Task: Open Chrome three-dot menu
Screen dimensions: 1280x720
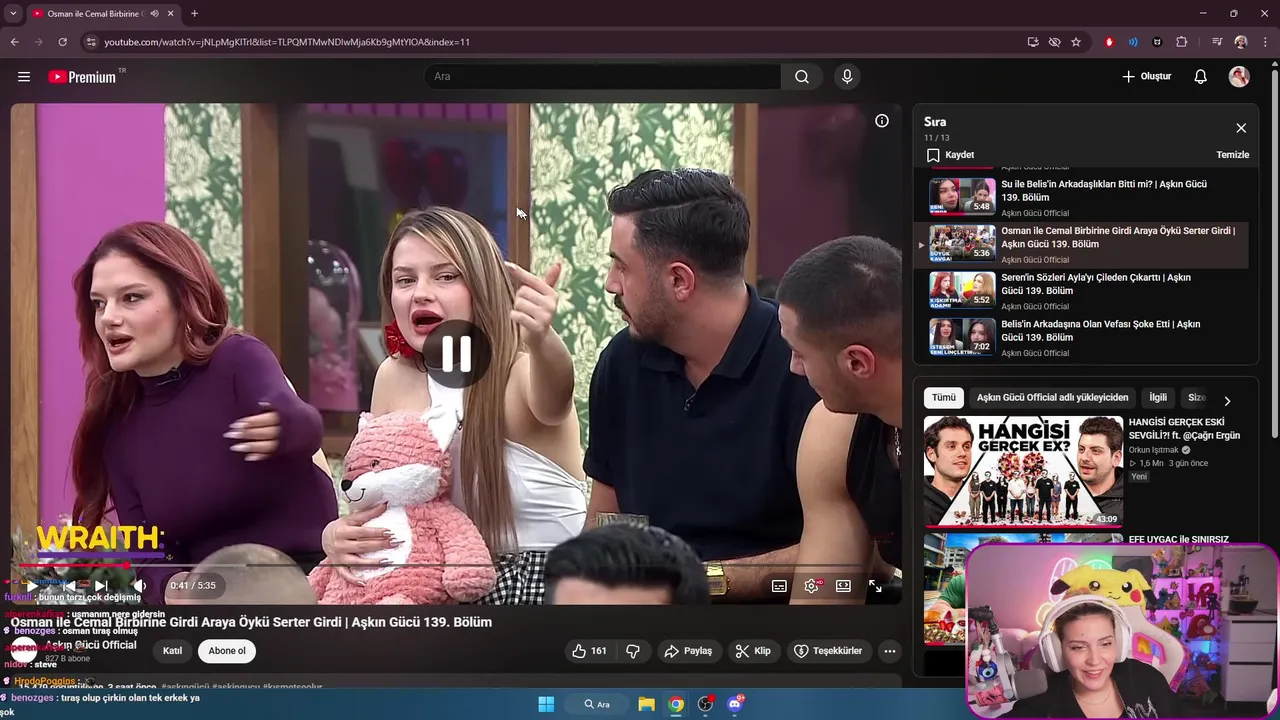Action: [1265, 42]
